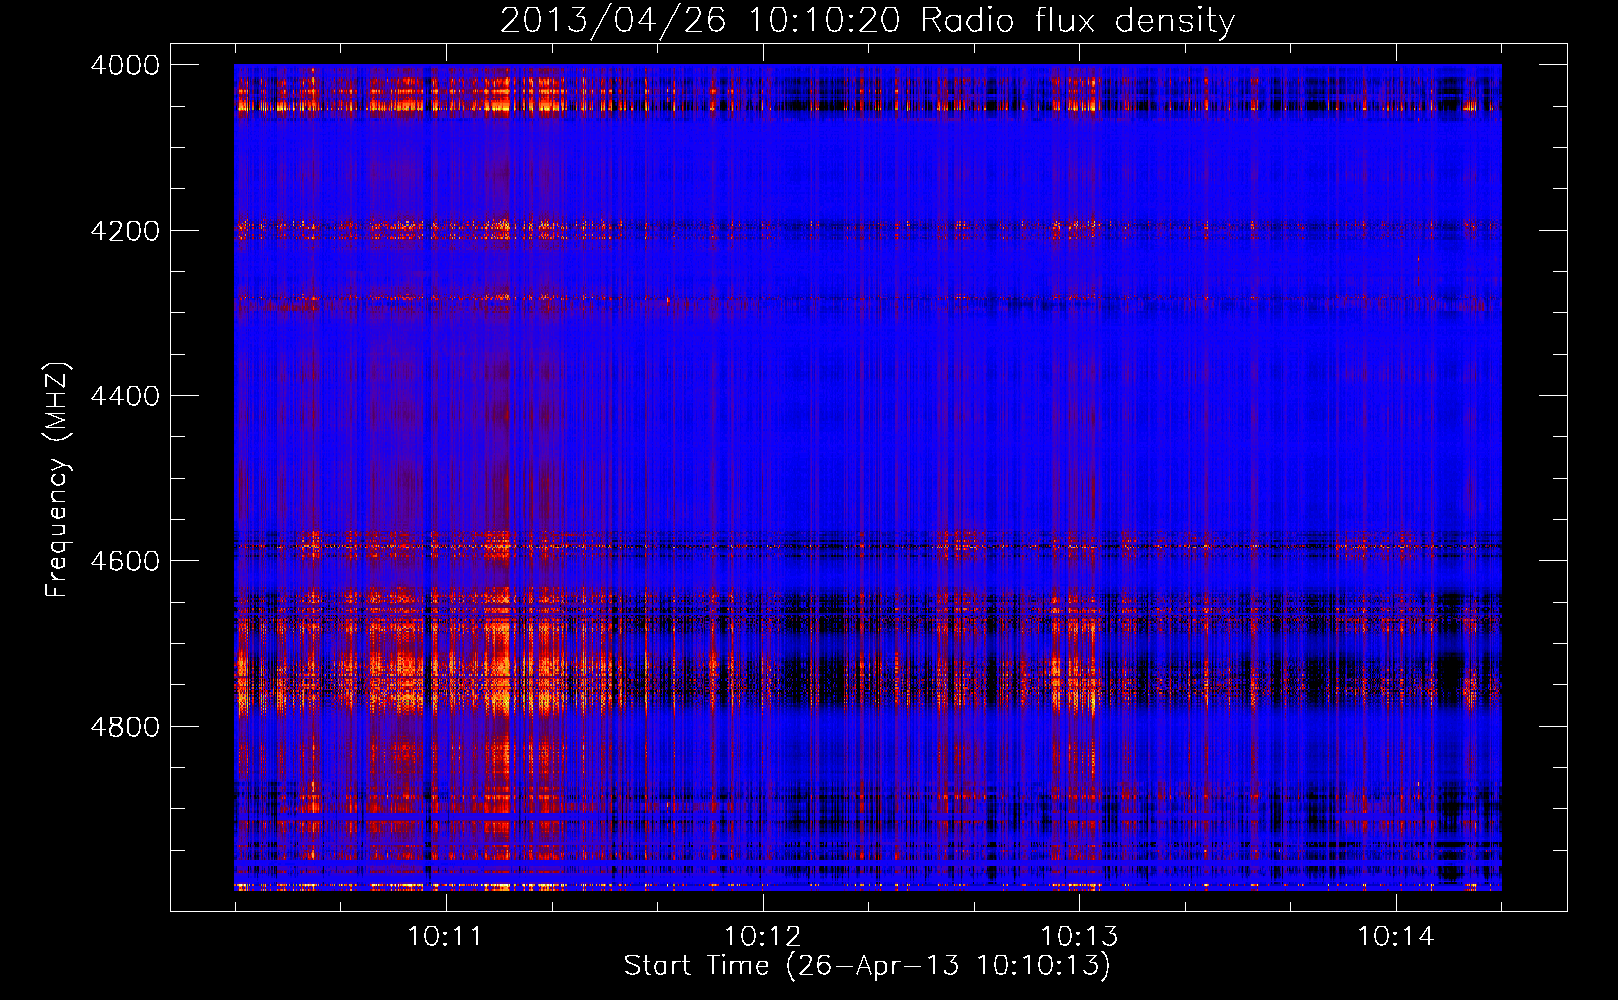
Task: Click the "Frequency (MHZ)" y-axis label
Action: [58, 480]
